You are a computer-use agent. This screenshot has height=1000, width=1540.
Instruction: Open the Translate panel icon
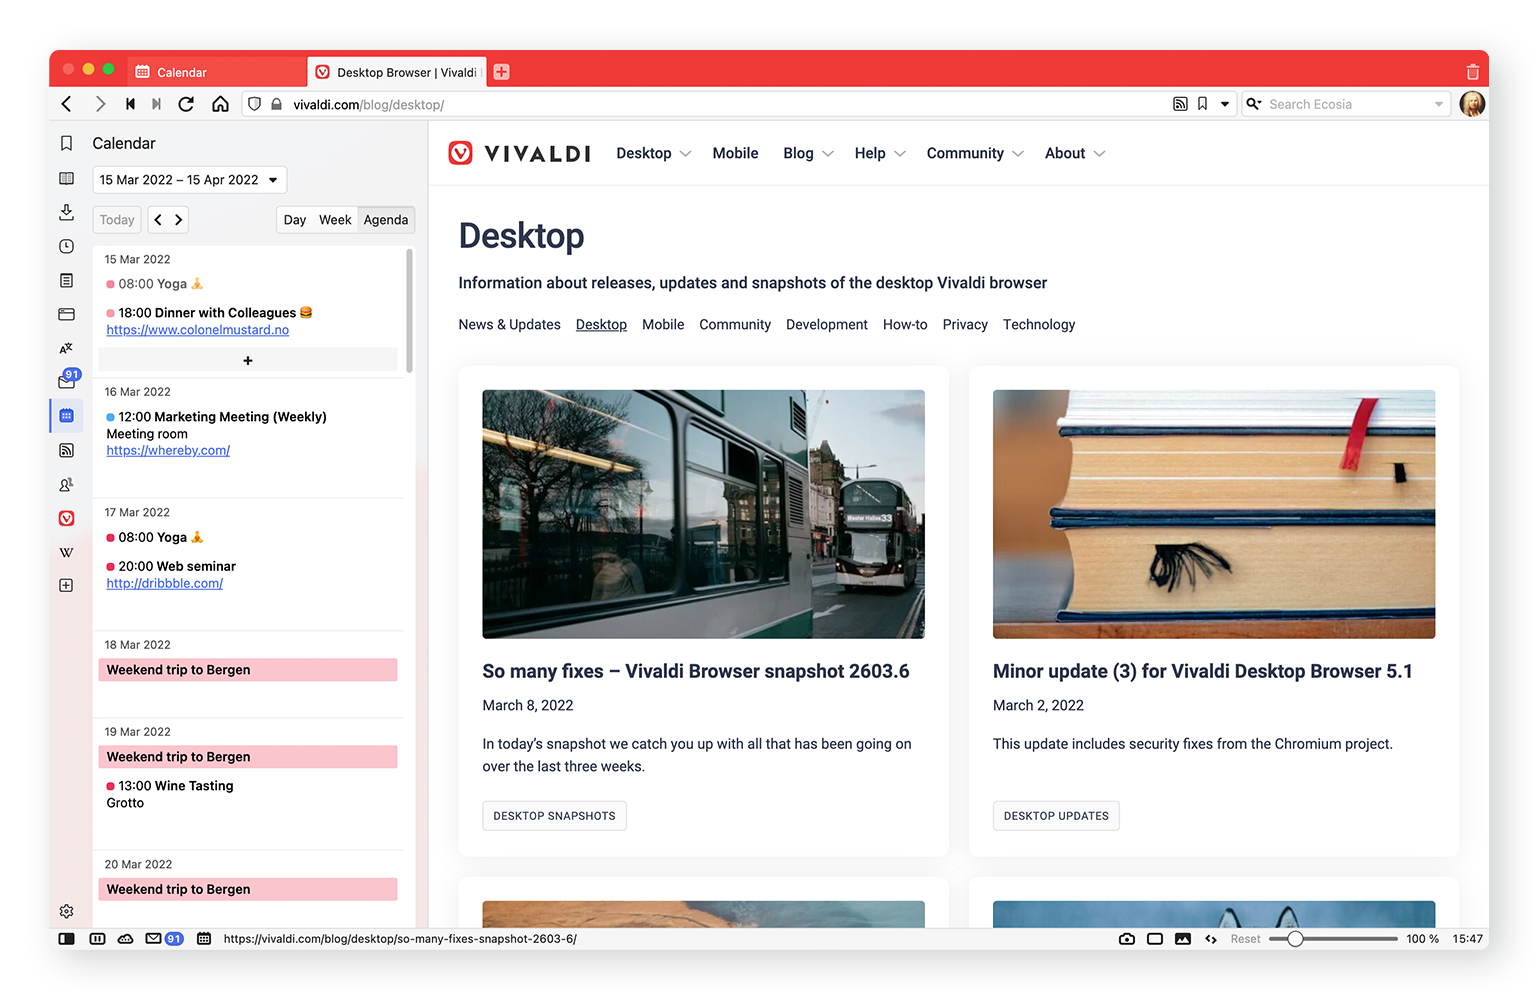(x=67, y=348)
